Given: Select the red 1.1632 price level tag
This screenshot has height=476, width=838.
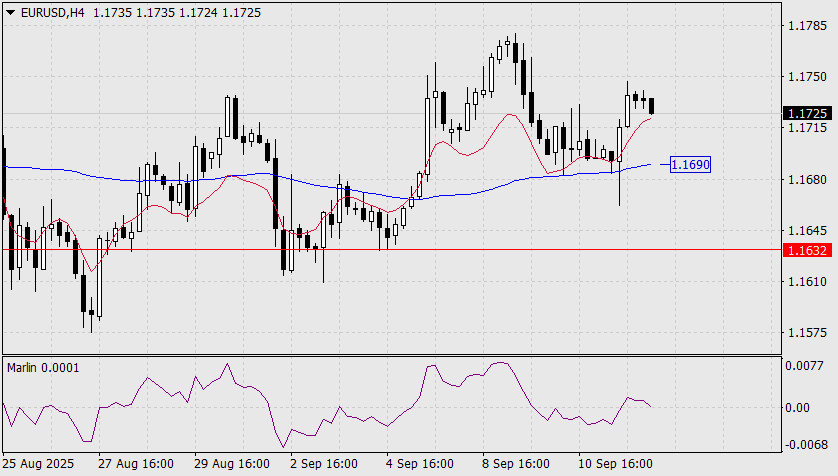Looking at the screenshot, I should (807, 249).
